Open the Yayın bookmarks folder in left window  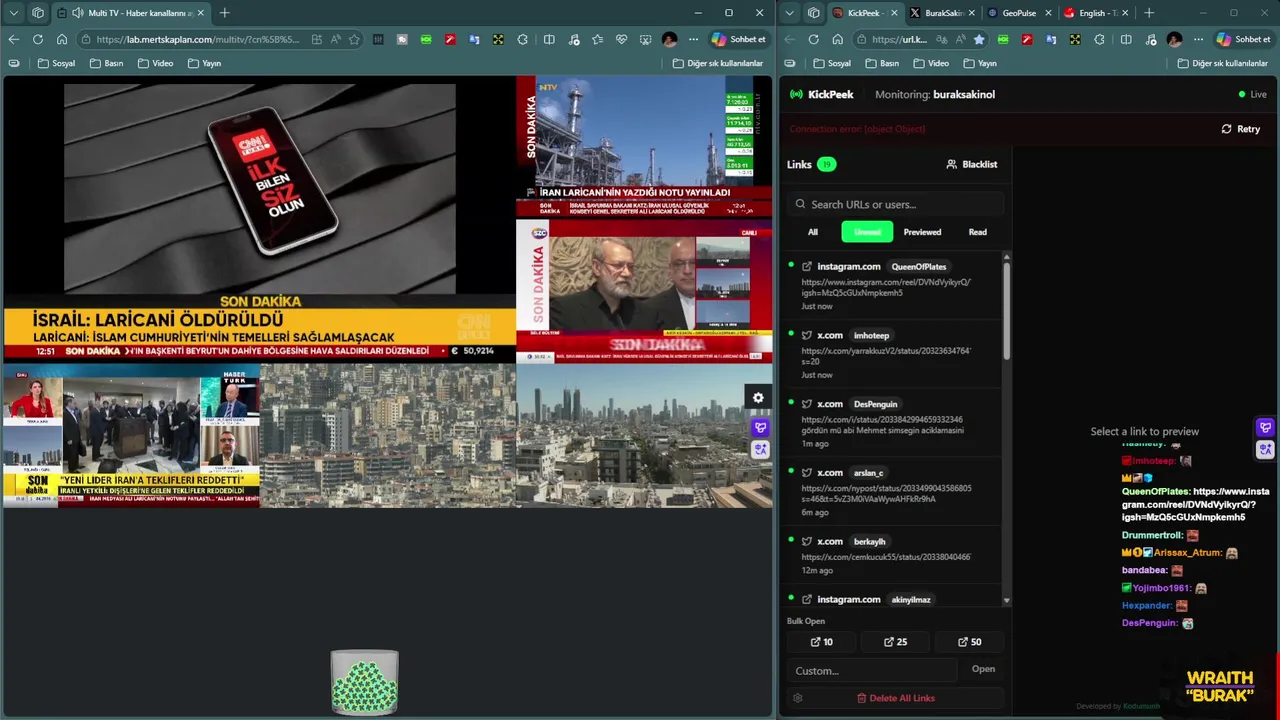203,63
